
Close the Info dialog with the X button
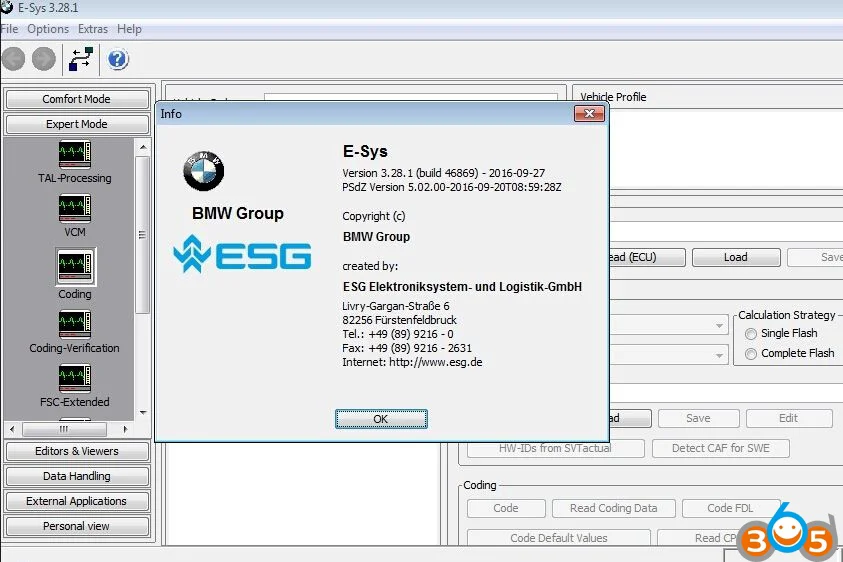(x=589, y=113)
